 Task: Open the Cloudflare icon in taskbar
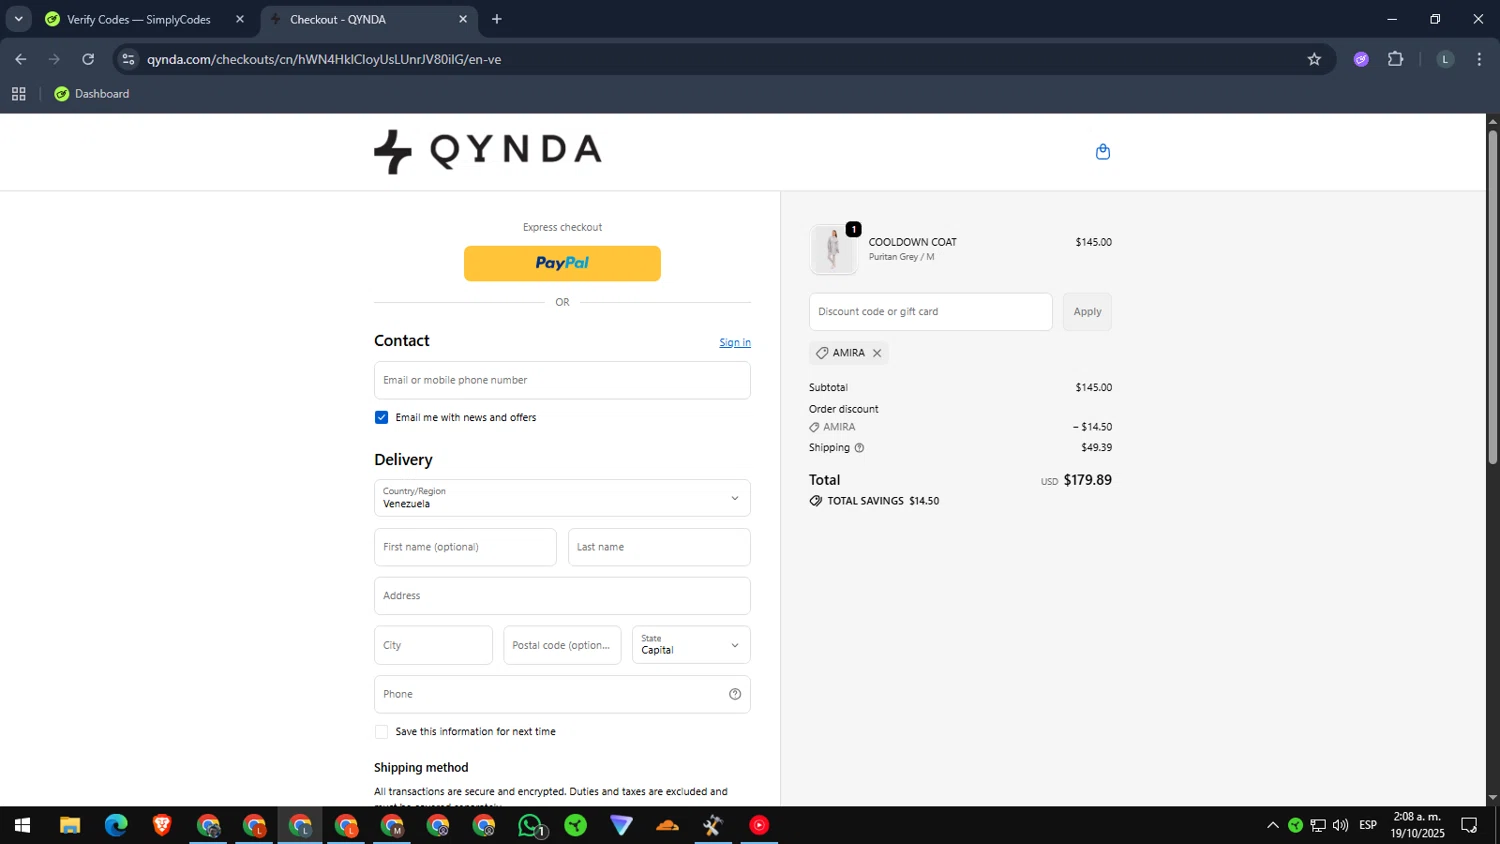click(667, 825)
